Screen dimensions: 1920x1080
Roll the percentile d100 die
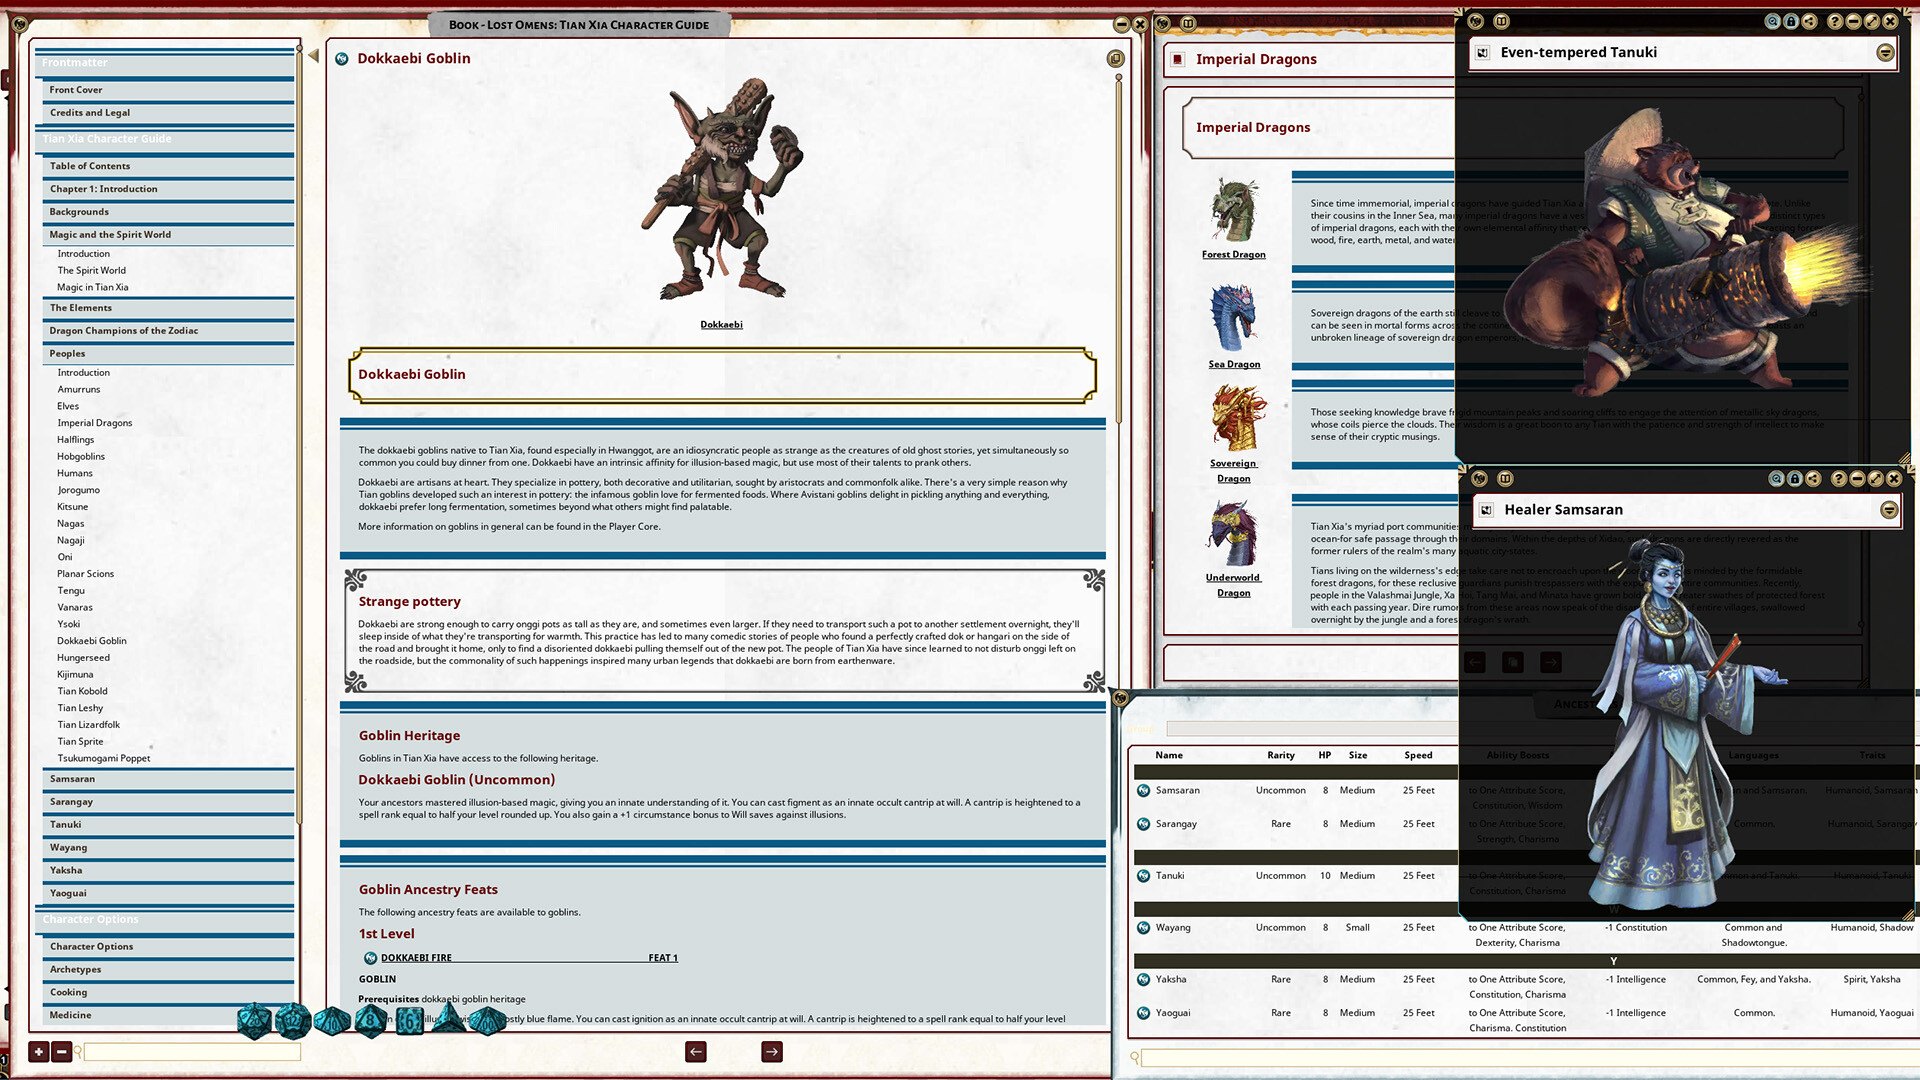pyautogui.click(x=488, y=1022)
